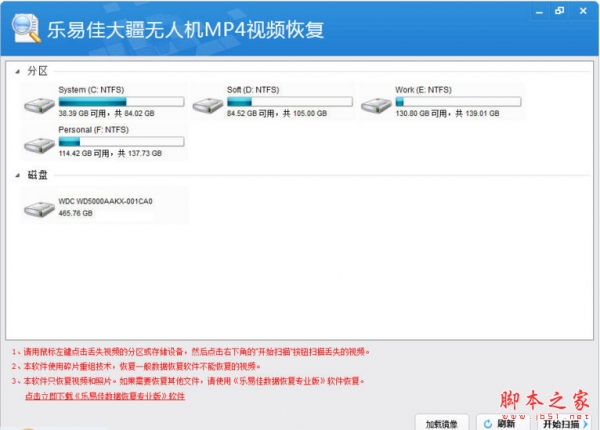This screenshot has width=600, height=430.
Task: Select the 'Personal (F: NTFS)' label
Action: 93,130
